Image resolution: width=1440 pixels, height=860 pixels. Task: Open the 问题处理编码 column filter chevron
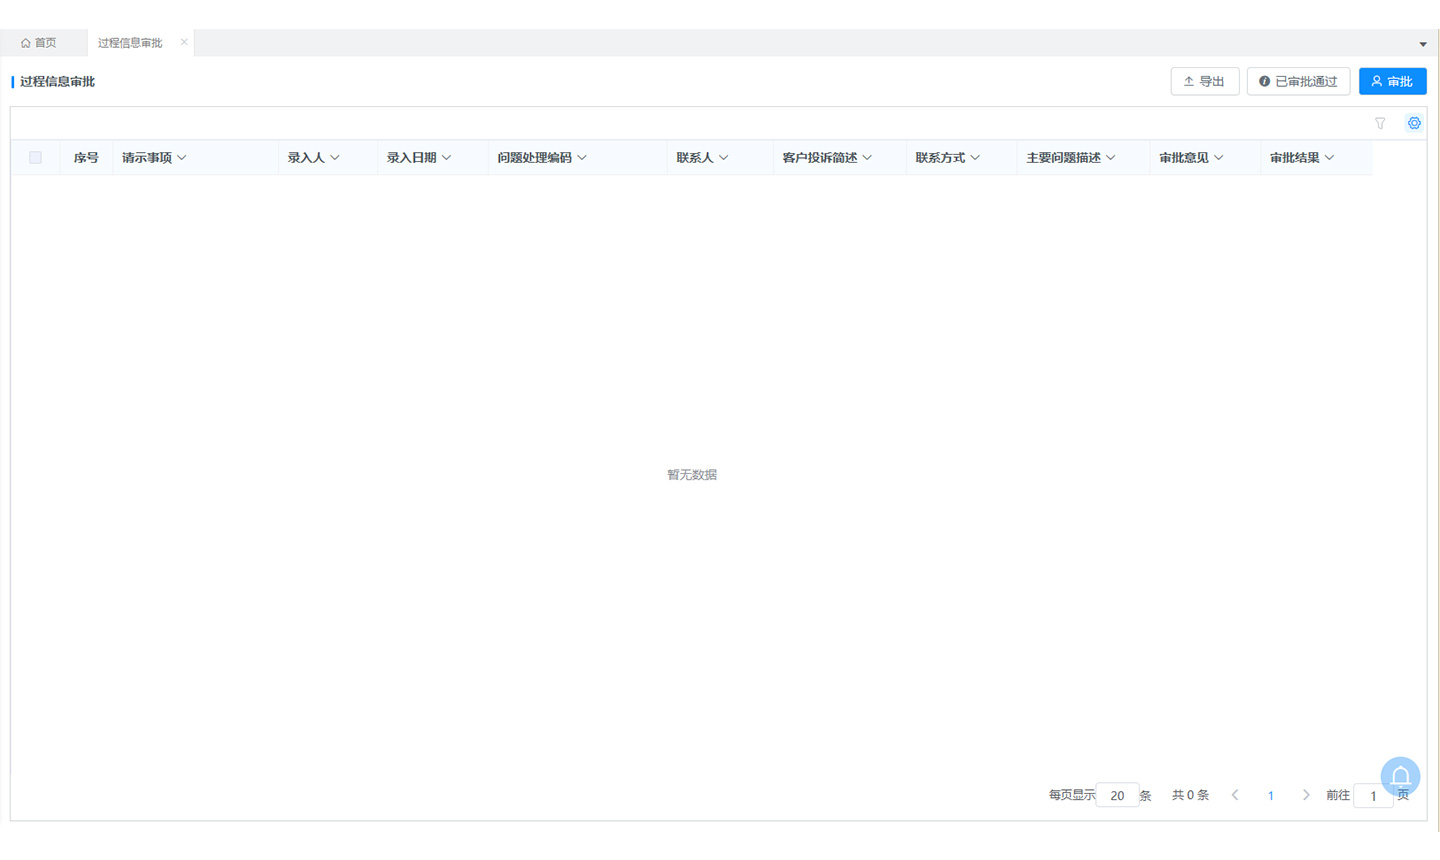[582, 158]
